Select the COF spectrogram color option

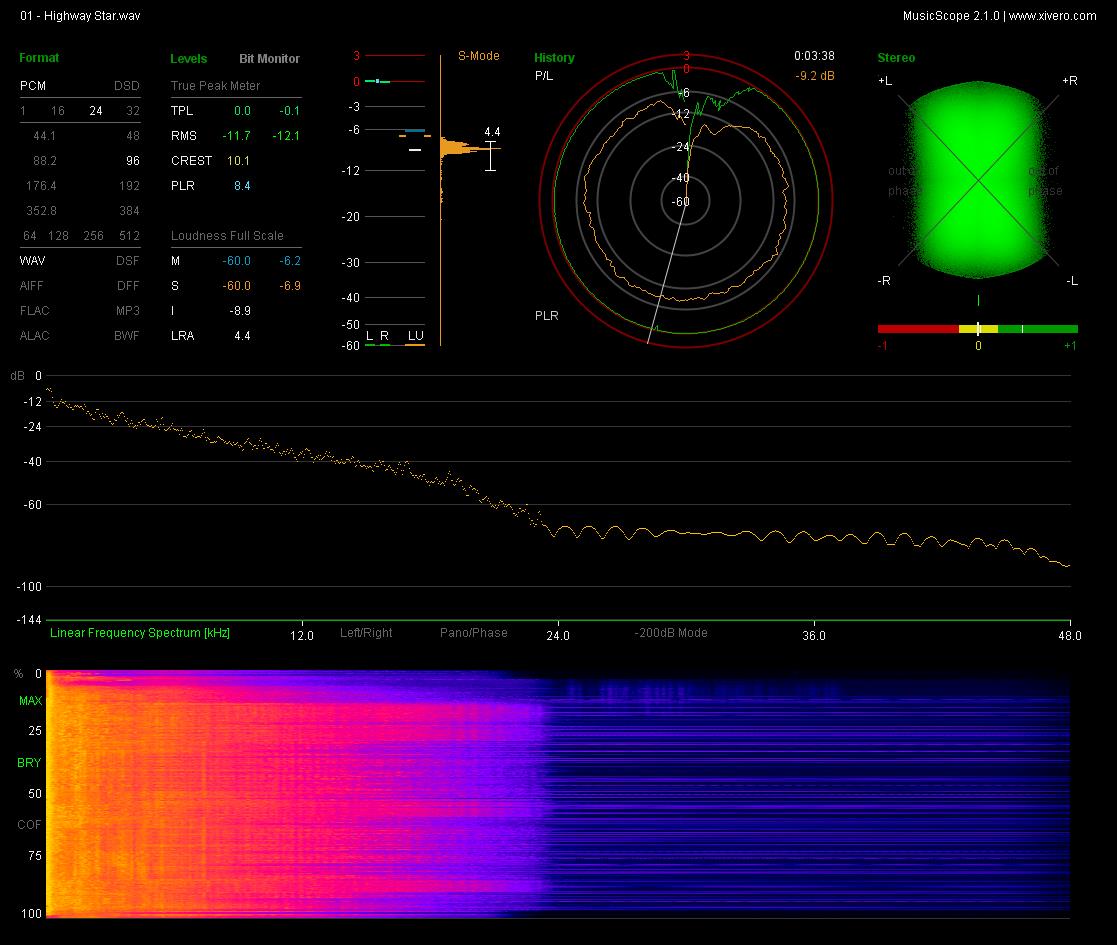29,825
